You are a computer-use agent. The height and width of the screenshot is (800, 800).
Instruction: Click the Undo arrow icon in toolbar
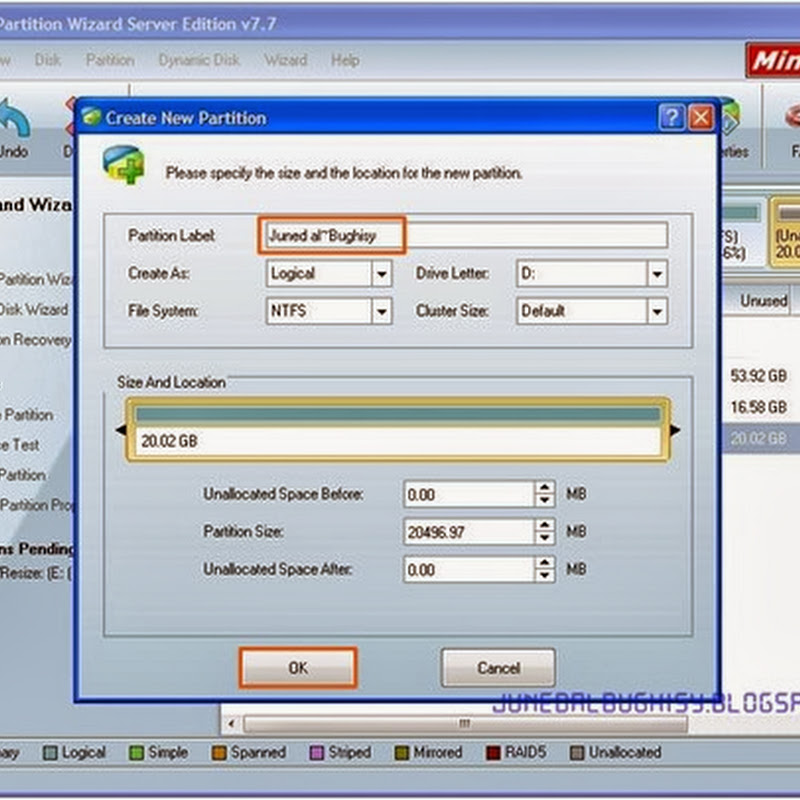click(14, 118)
